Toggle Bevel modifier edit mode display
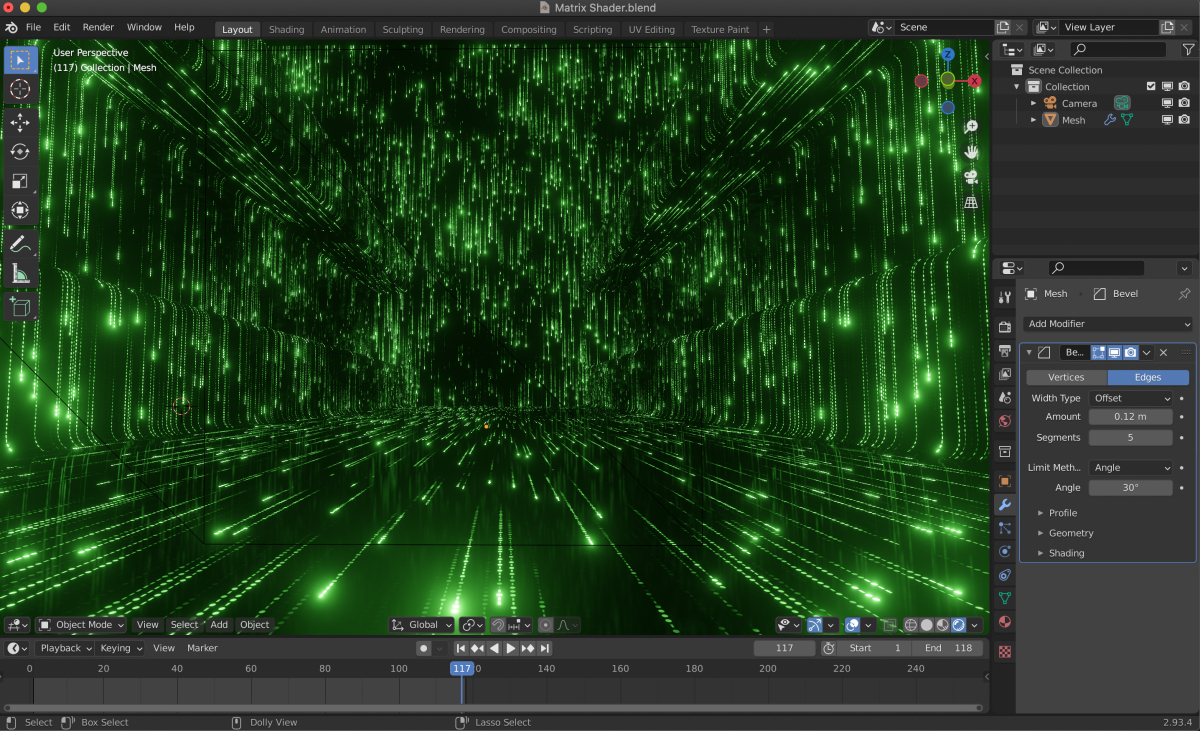The image size is (1200, 731). tap(1099, 352)
